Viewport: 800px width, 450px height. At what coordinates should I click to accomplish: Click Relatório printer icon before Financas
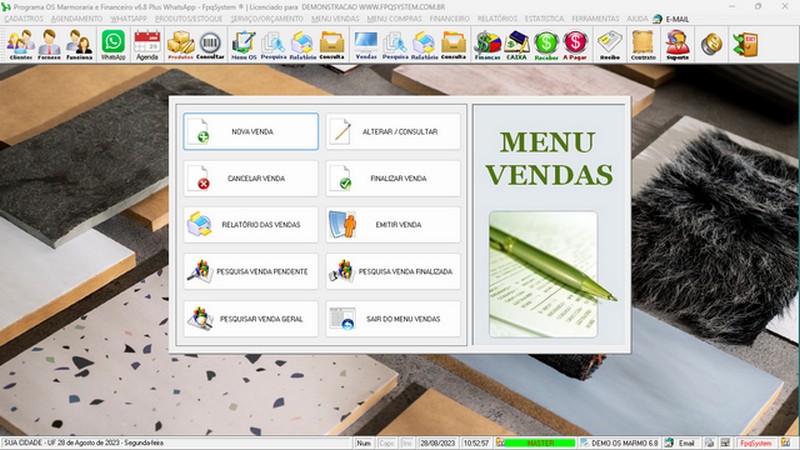coord(424,44)
